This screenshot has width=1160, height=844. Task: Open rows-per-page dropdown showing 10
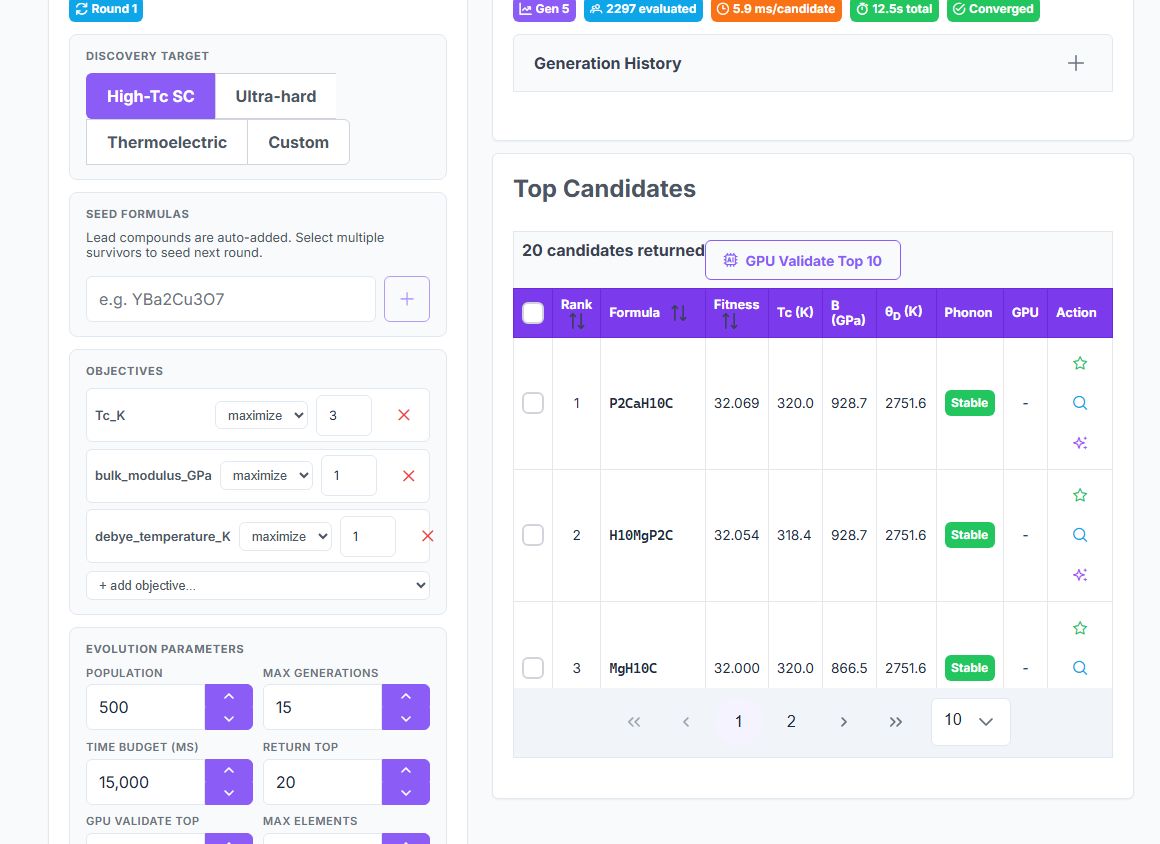970,721
